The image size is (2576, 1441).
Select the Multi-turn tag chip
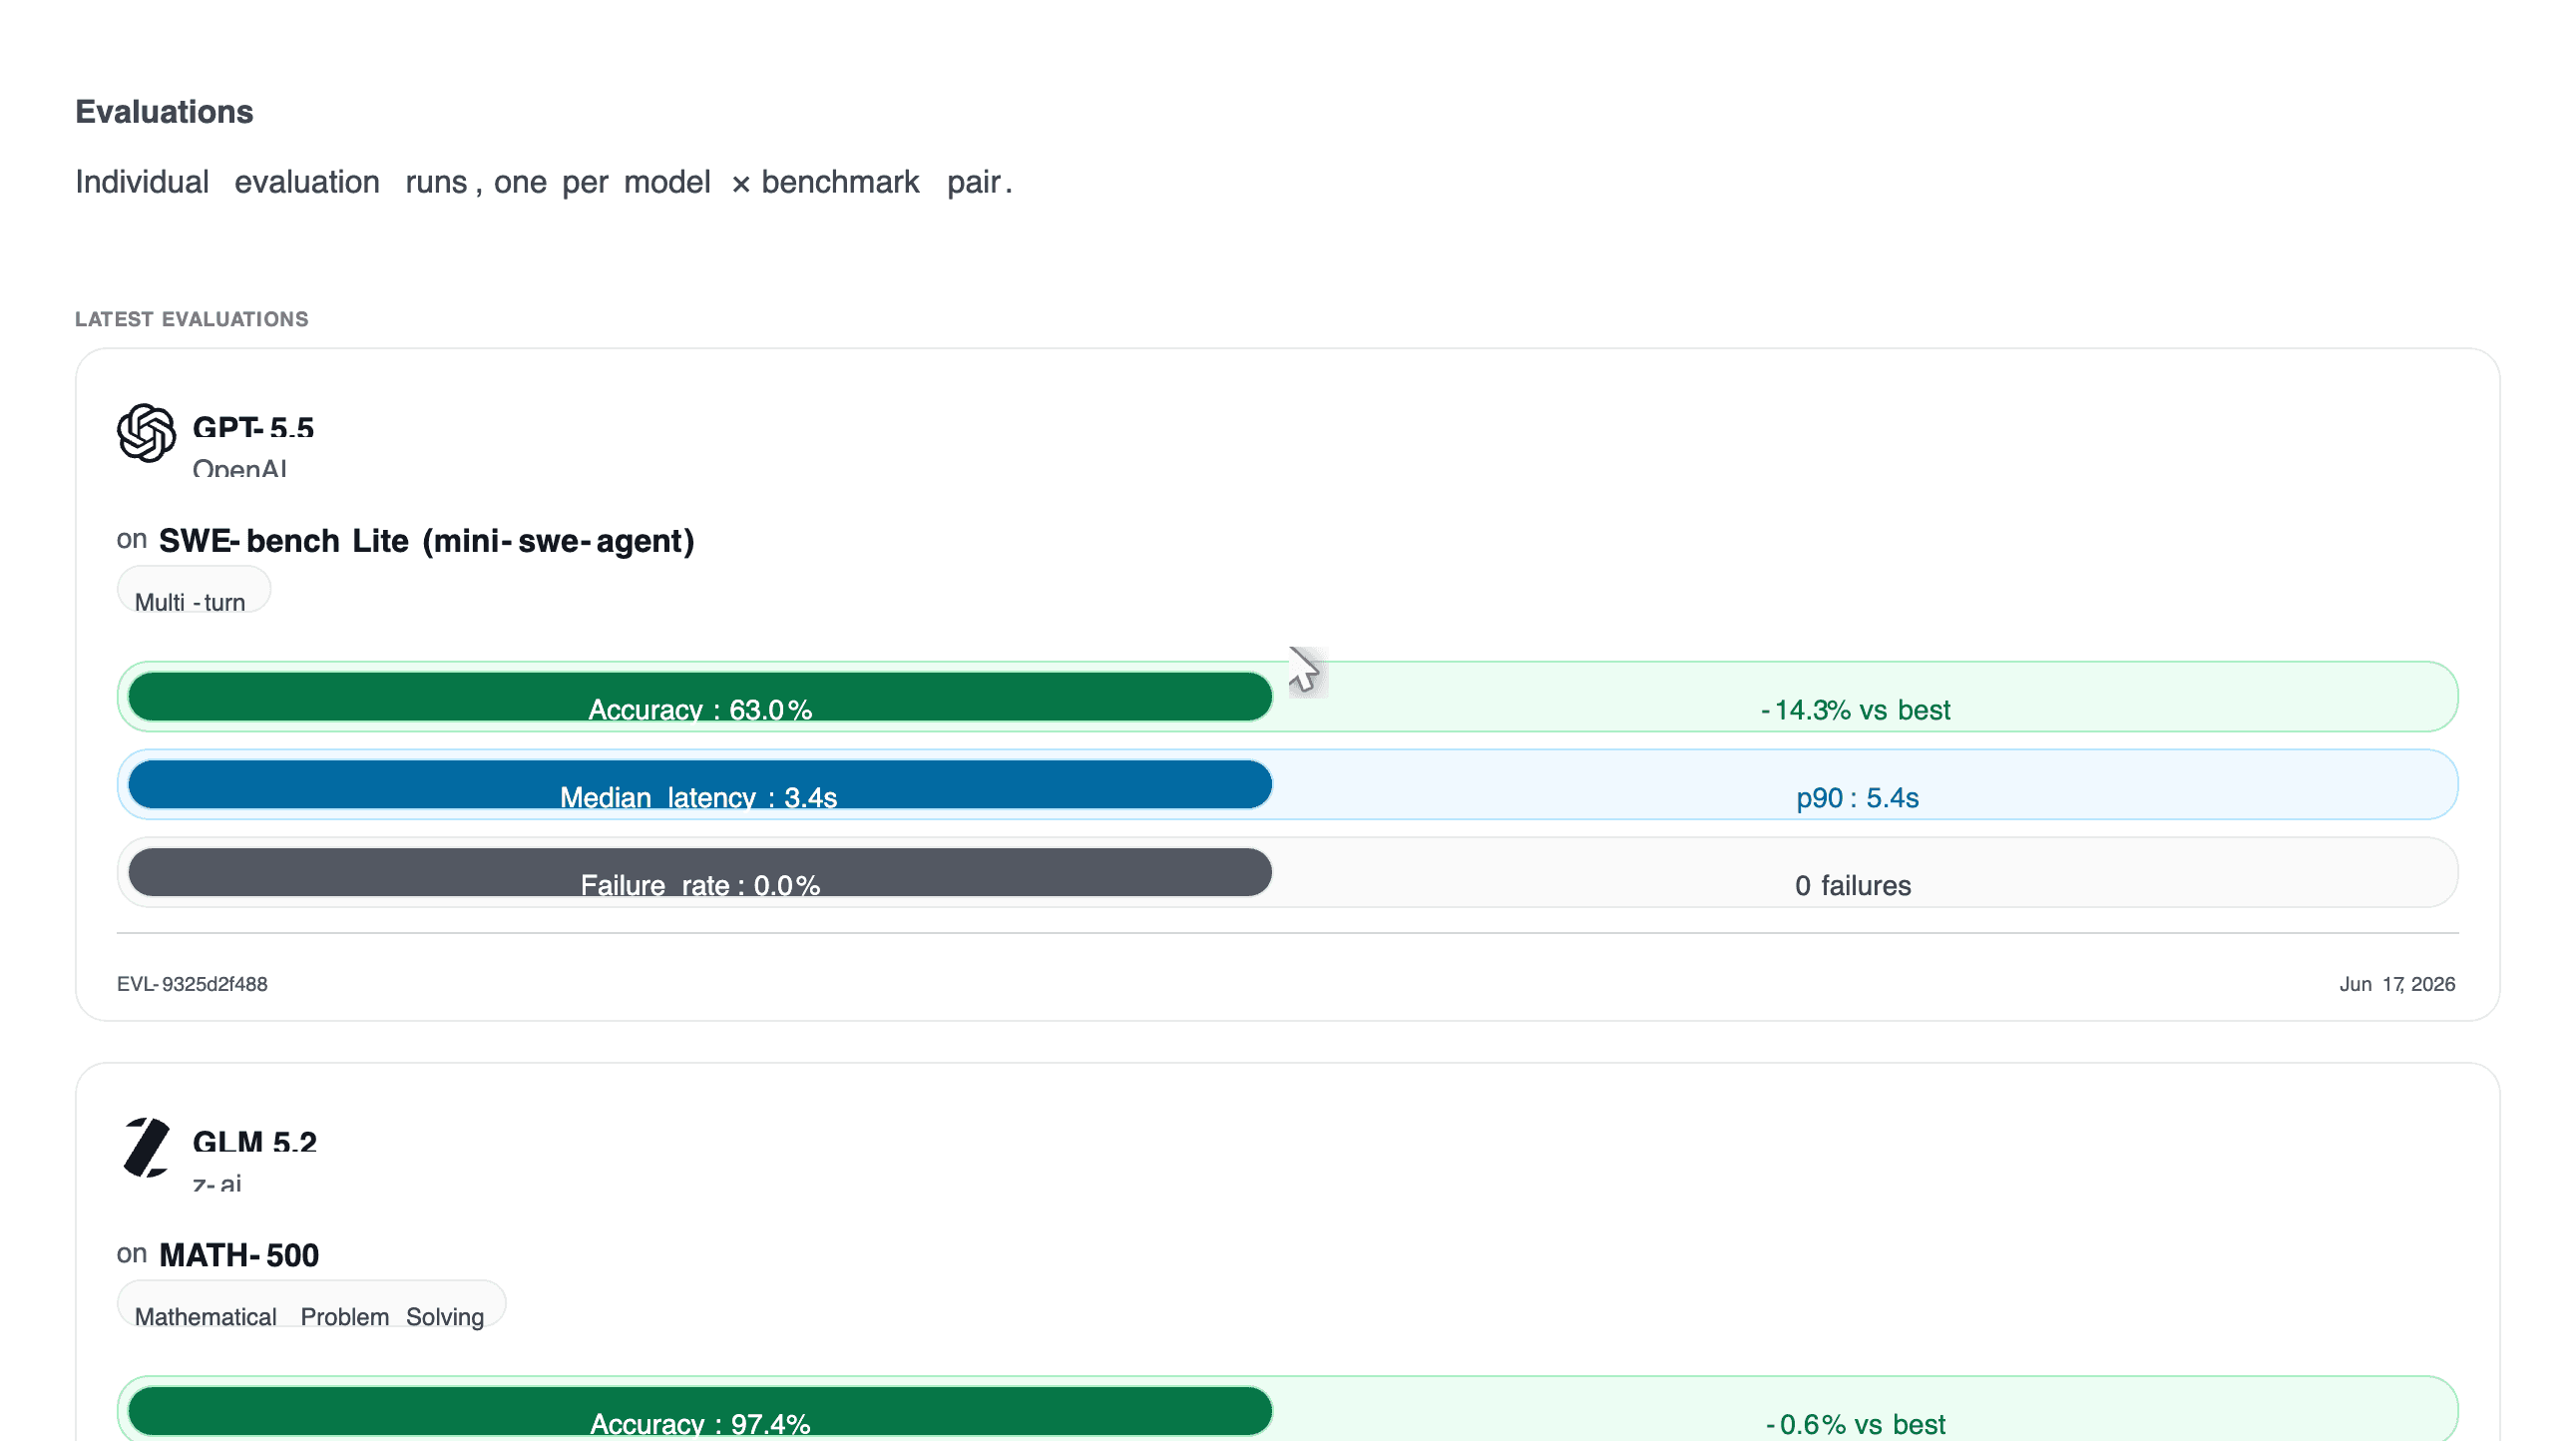point(193,590)
